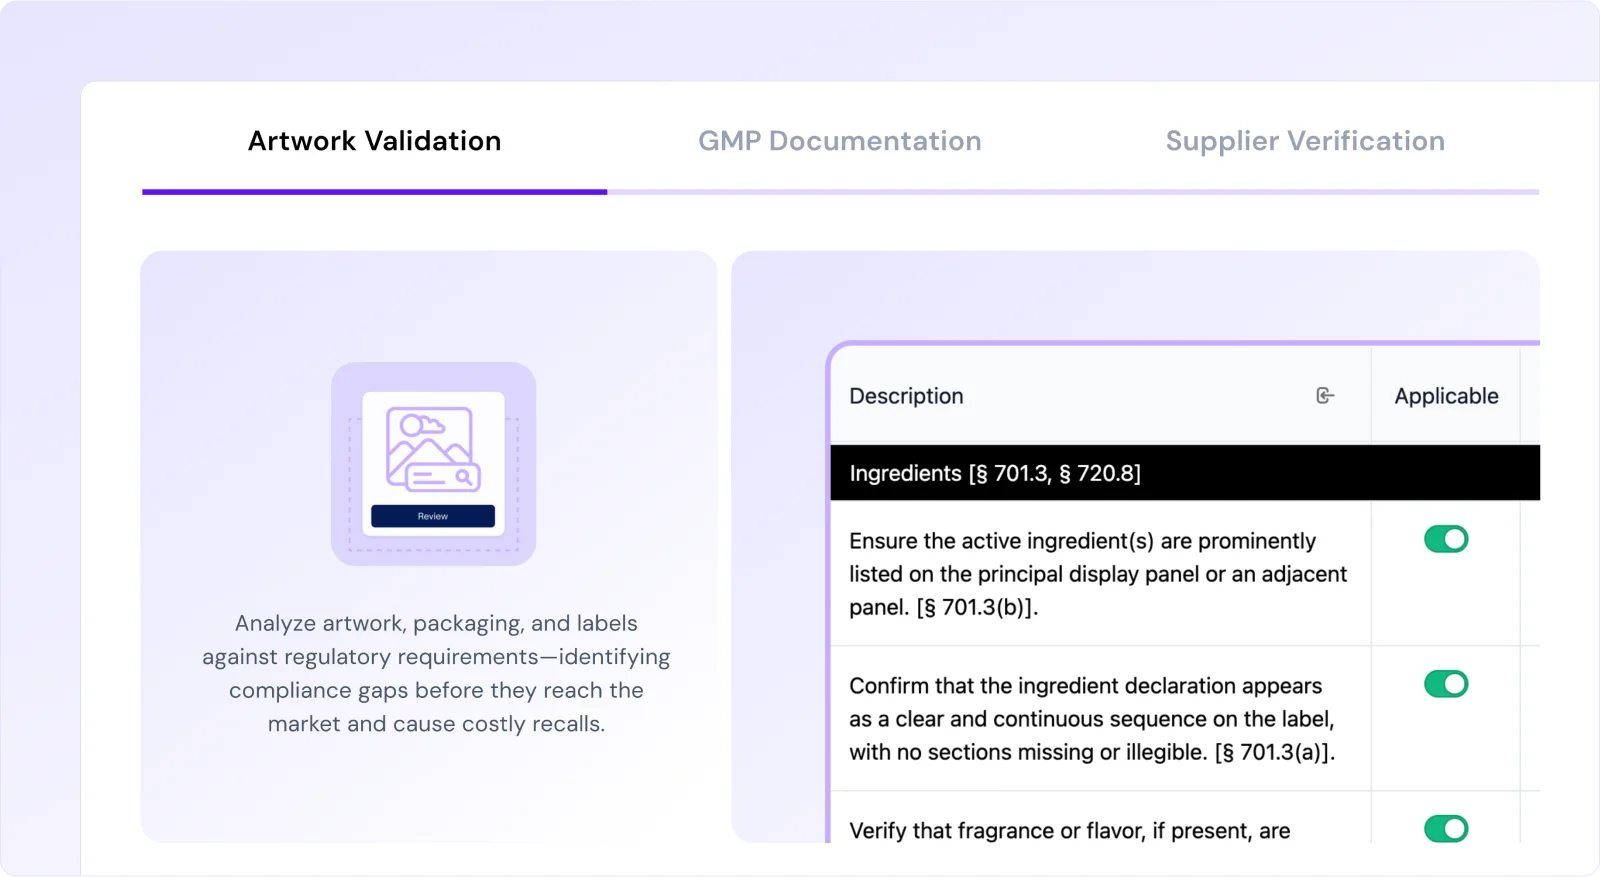The width and height of the screenshot is (1600, 877).
Task: Open the Supplier Verification tab
Action: [x=1304, y=140]
